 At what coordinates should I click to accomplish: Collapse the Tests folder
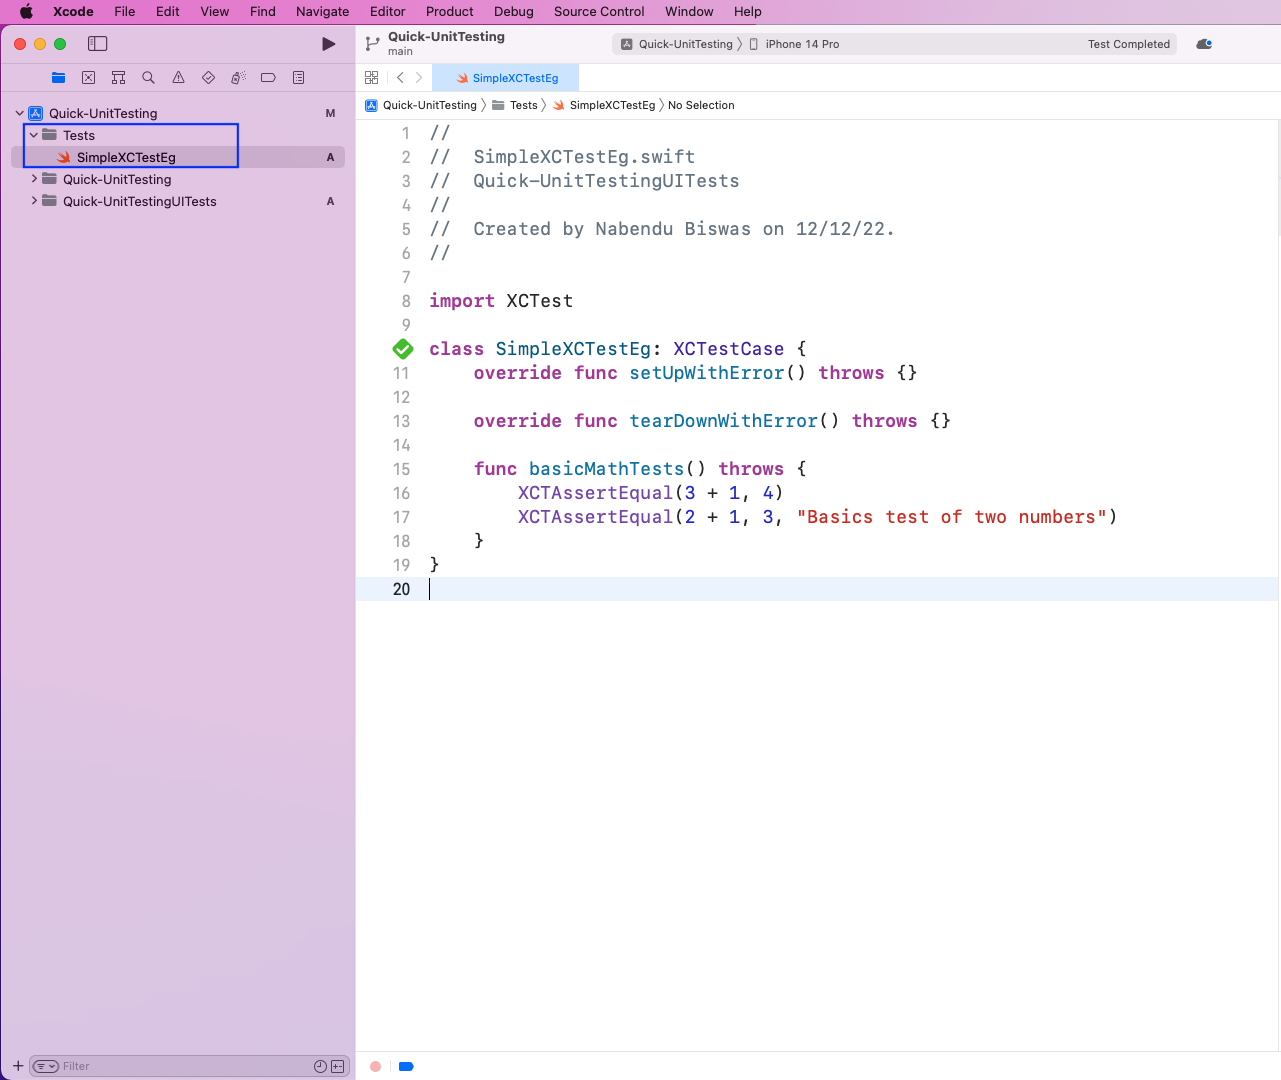pos(33,135)
